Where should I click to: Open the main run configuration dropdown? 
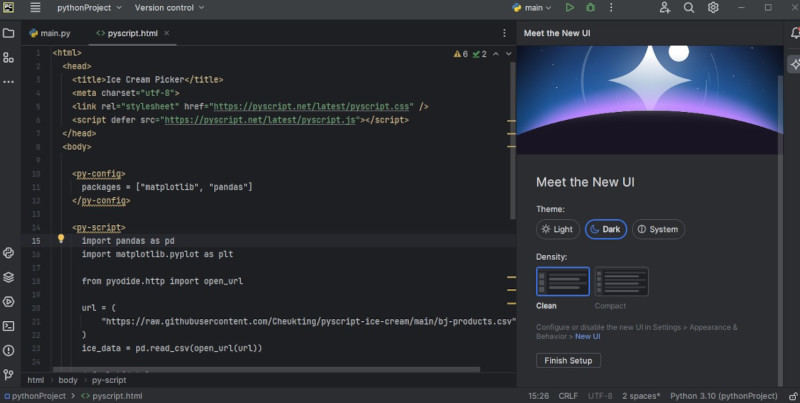coord(532,8)
